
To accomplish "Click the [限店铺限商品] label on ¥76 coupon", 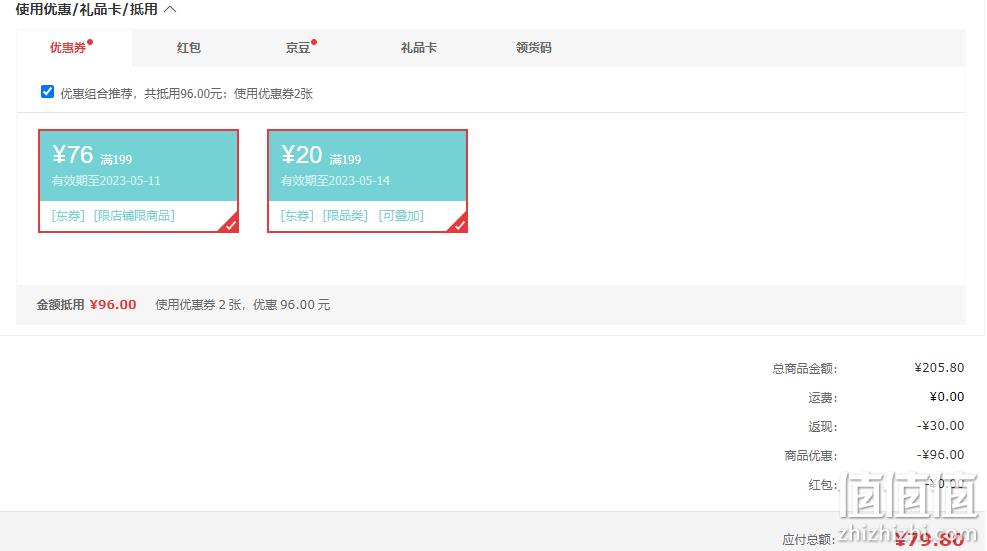I will [134, 216].
